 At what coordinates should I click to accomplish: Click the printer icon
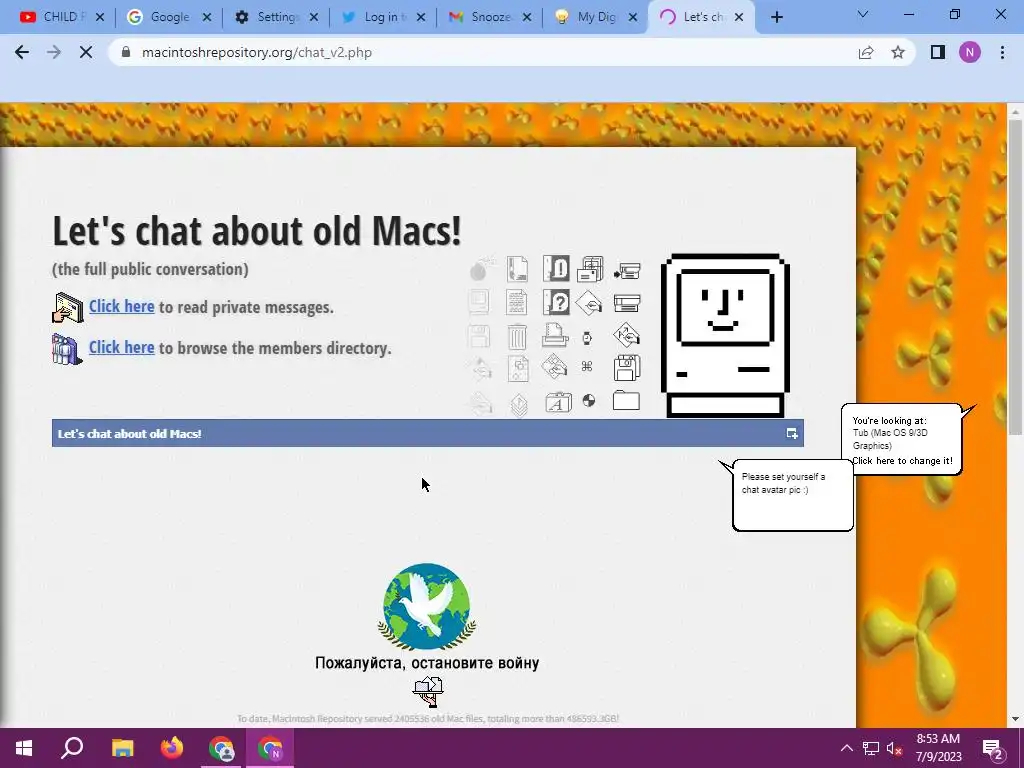click(x=555, y=335)
